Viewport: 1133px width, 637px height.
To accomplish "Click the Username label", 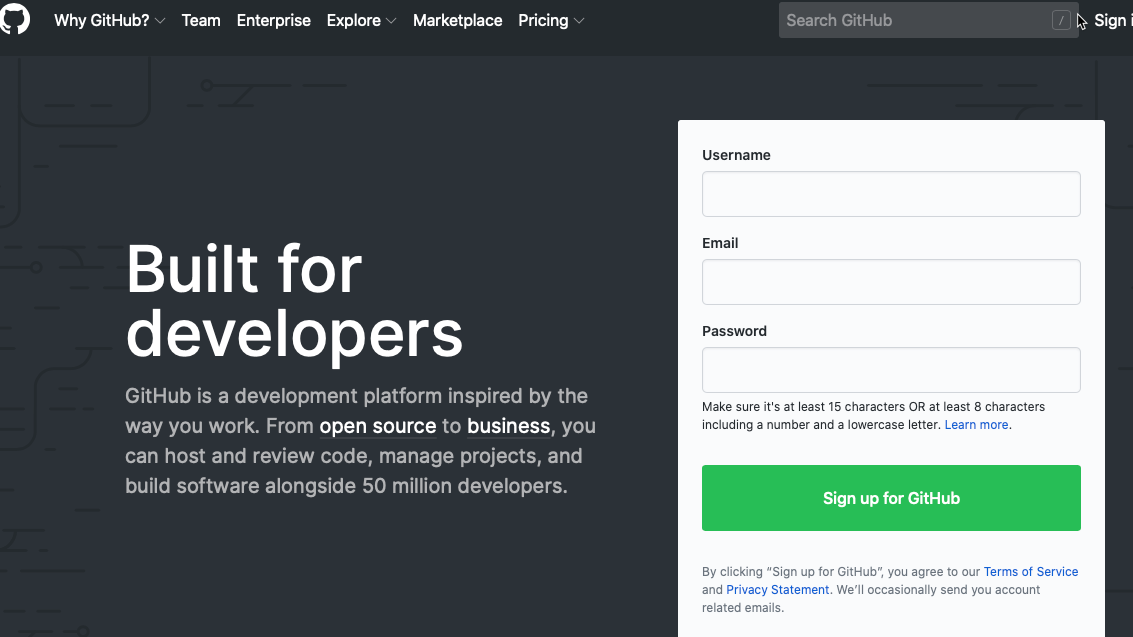I will click(736, 155).
